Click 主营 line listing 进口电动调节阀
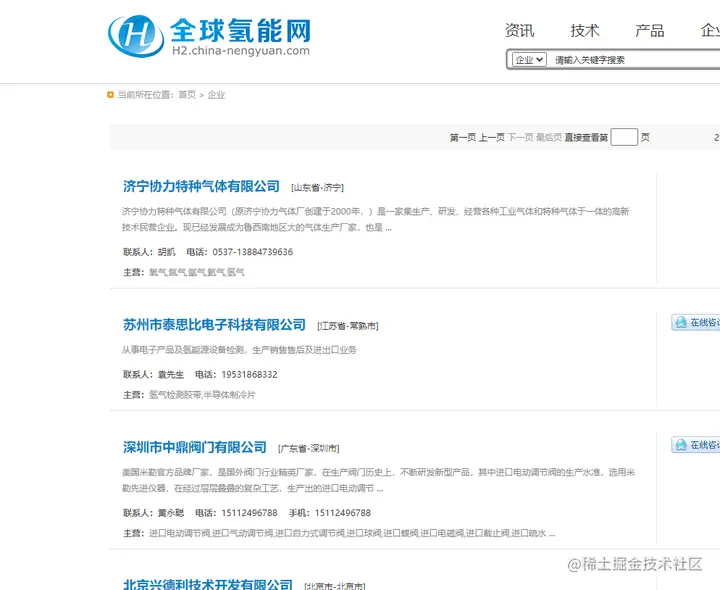Viewport: 720px width, 590px height. coord(352,534)
